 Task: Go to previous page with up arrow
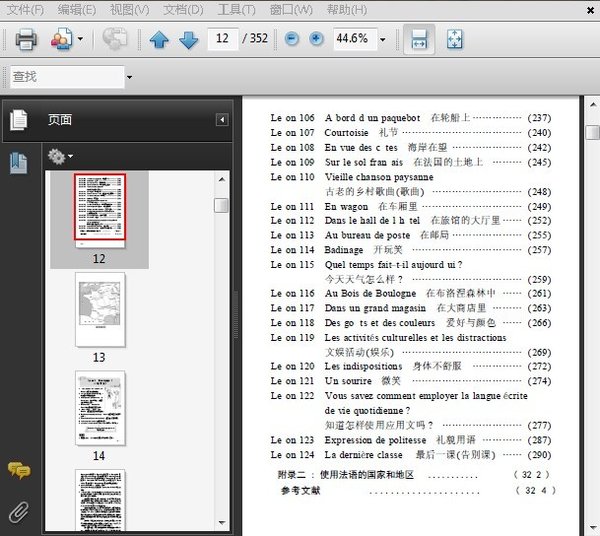(x=159, y=39)
